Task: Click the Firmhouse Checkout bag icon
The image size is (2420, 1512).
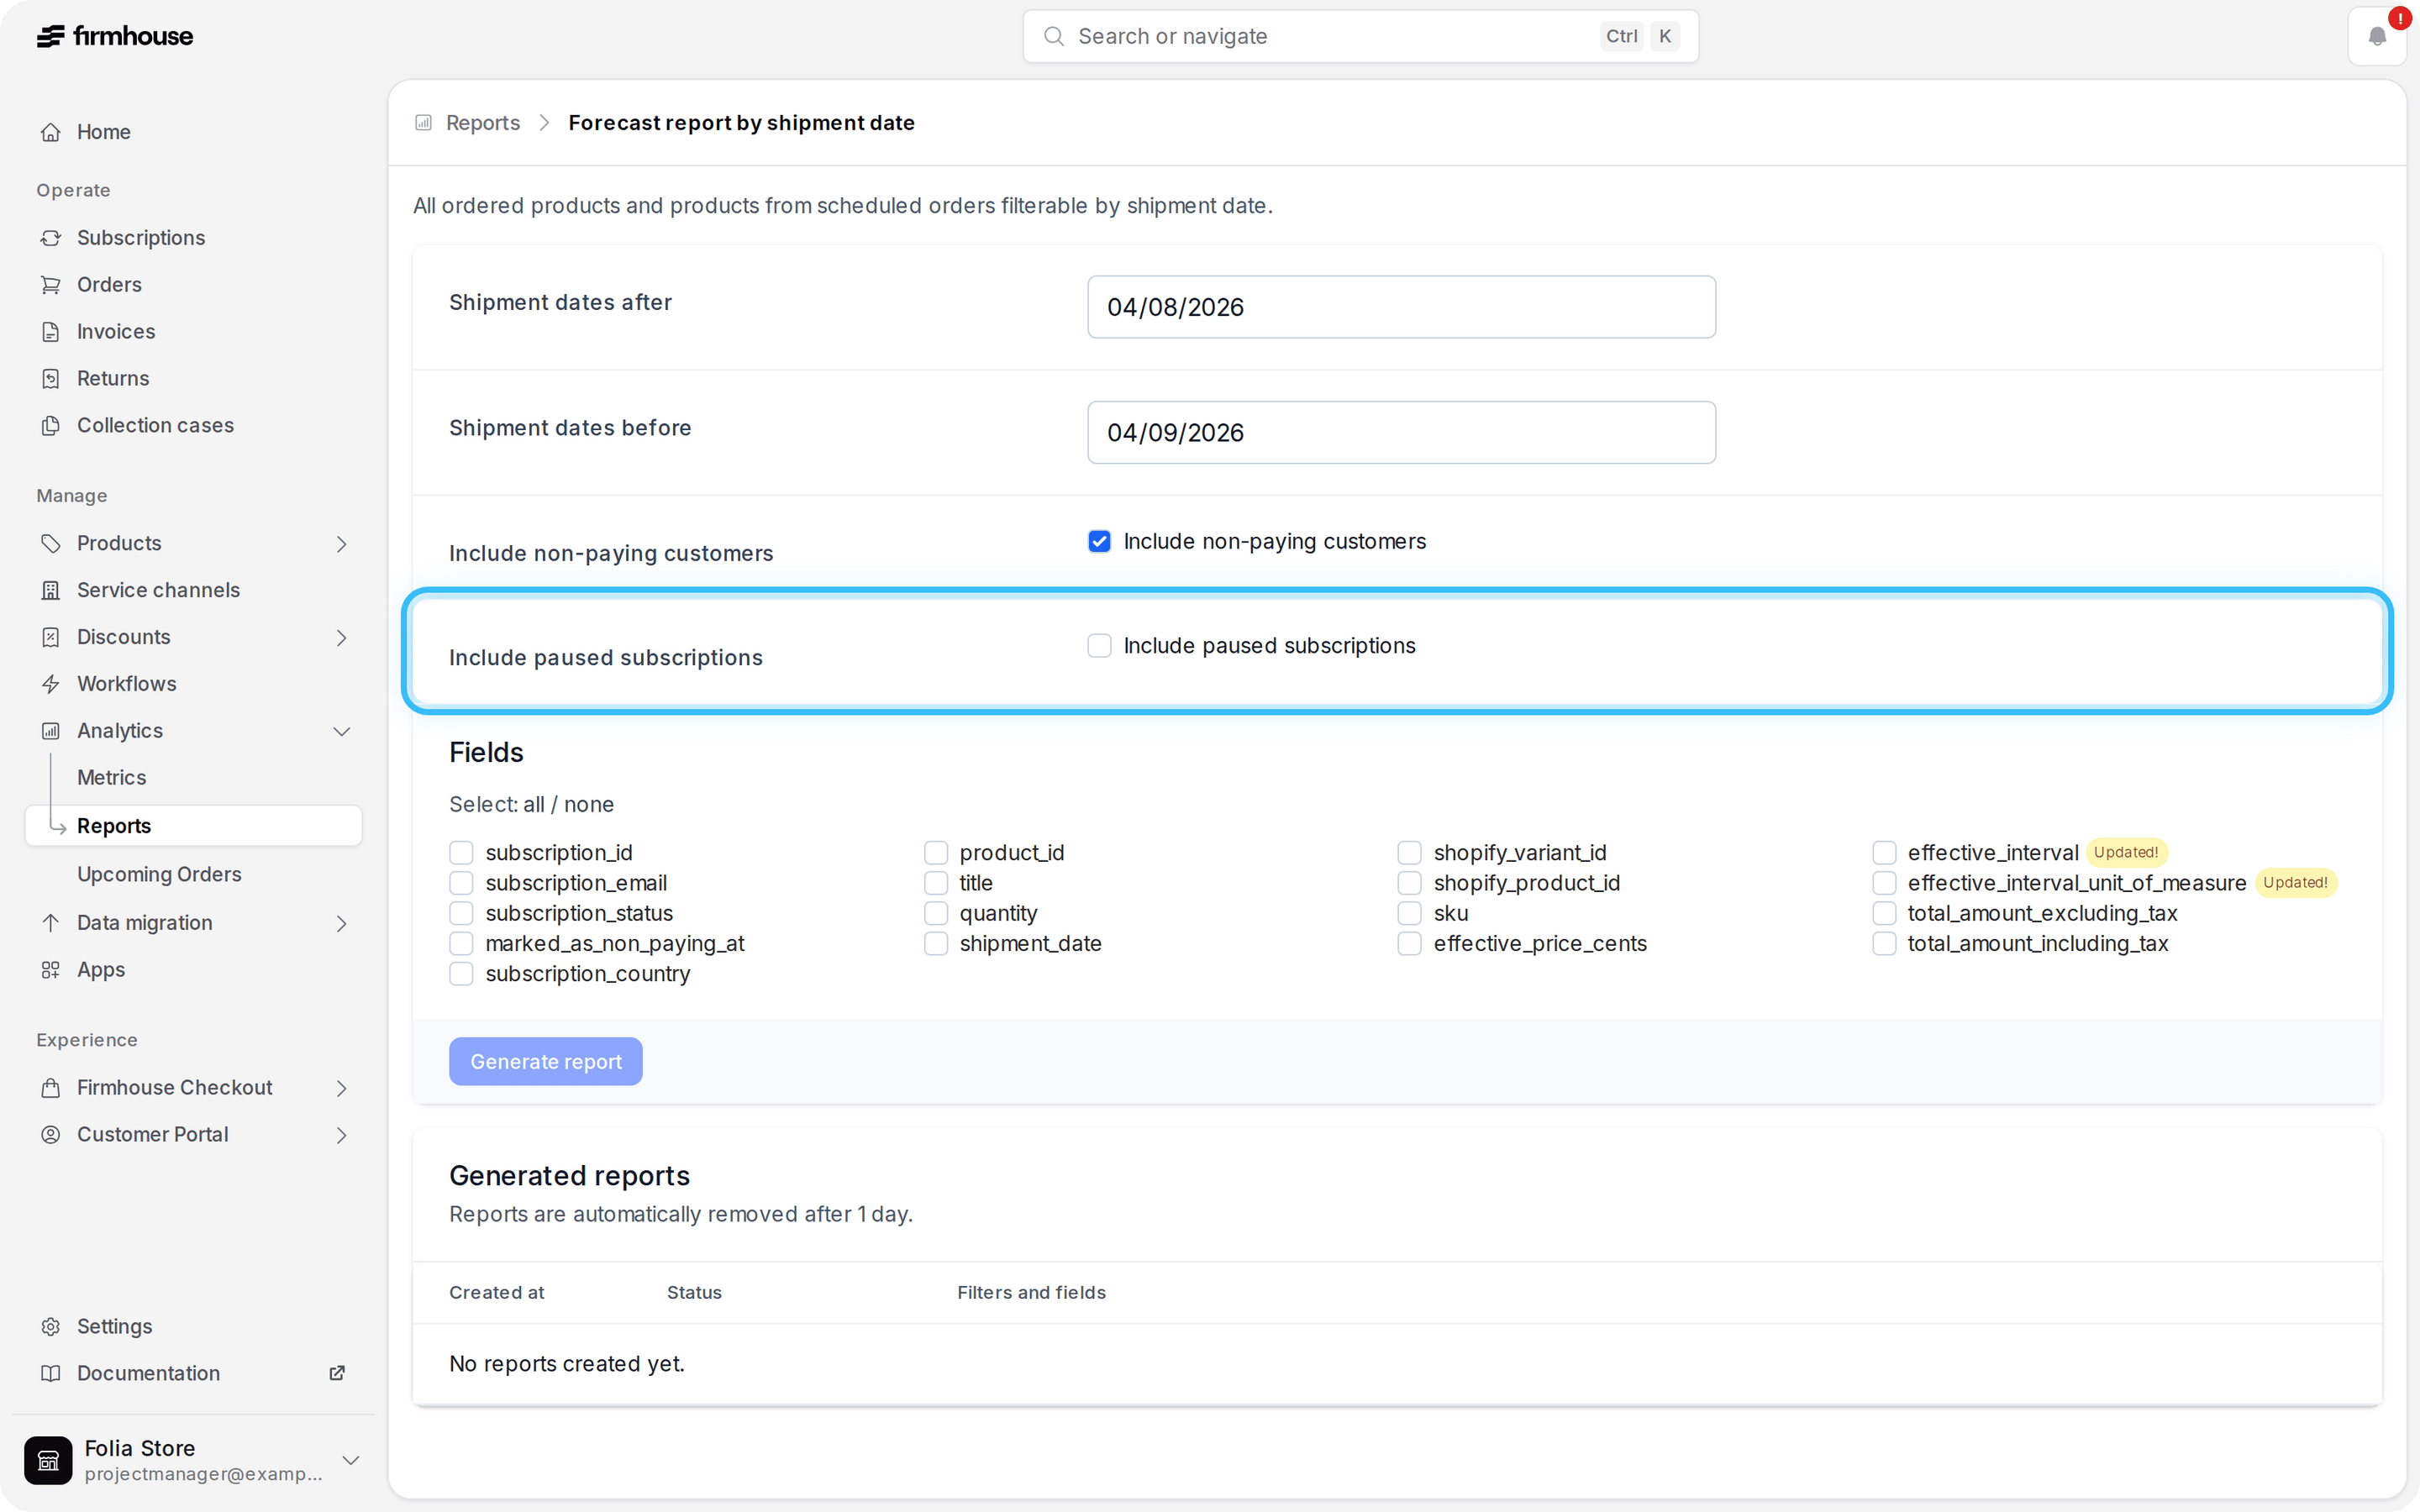Action: pos(50,1089)
